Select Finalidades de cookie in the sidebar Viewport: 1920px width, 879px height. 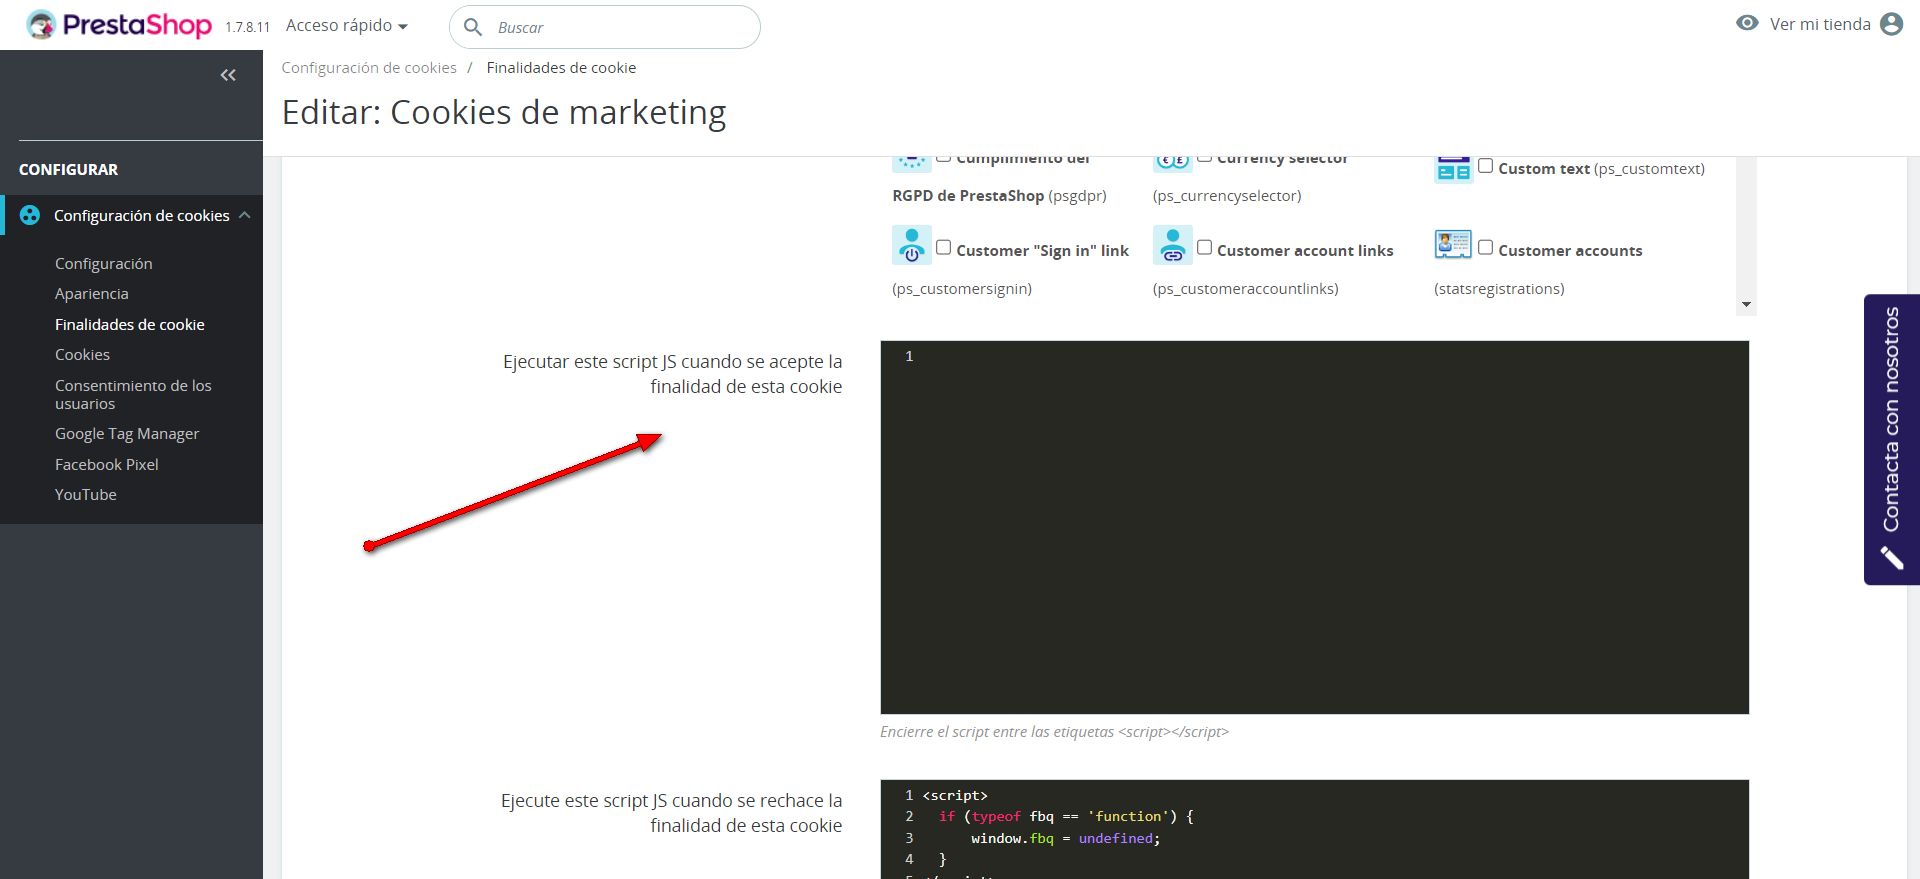click(x=130, y=324)
